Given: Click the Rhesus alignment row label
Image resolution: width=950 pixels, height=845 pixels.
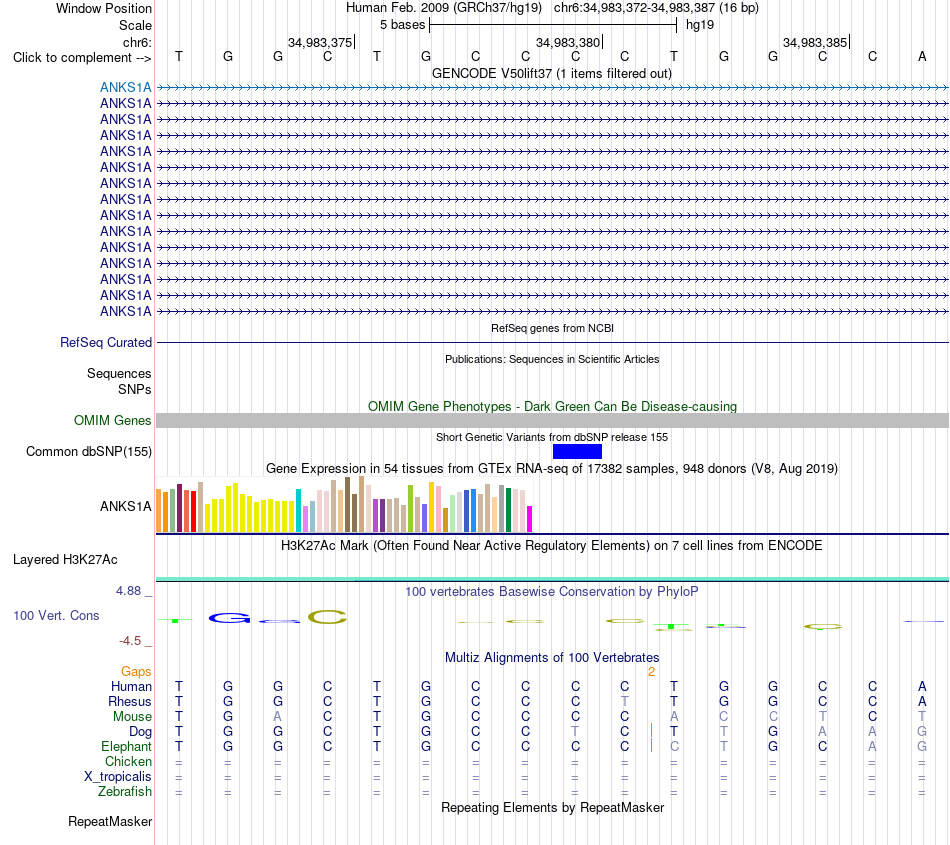Looking at the screenshot, I should (130, 701).
